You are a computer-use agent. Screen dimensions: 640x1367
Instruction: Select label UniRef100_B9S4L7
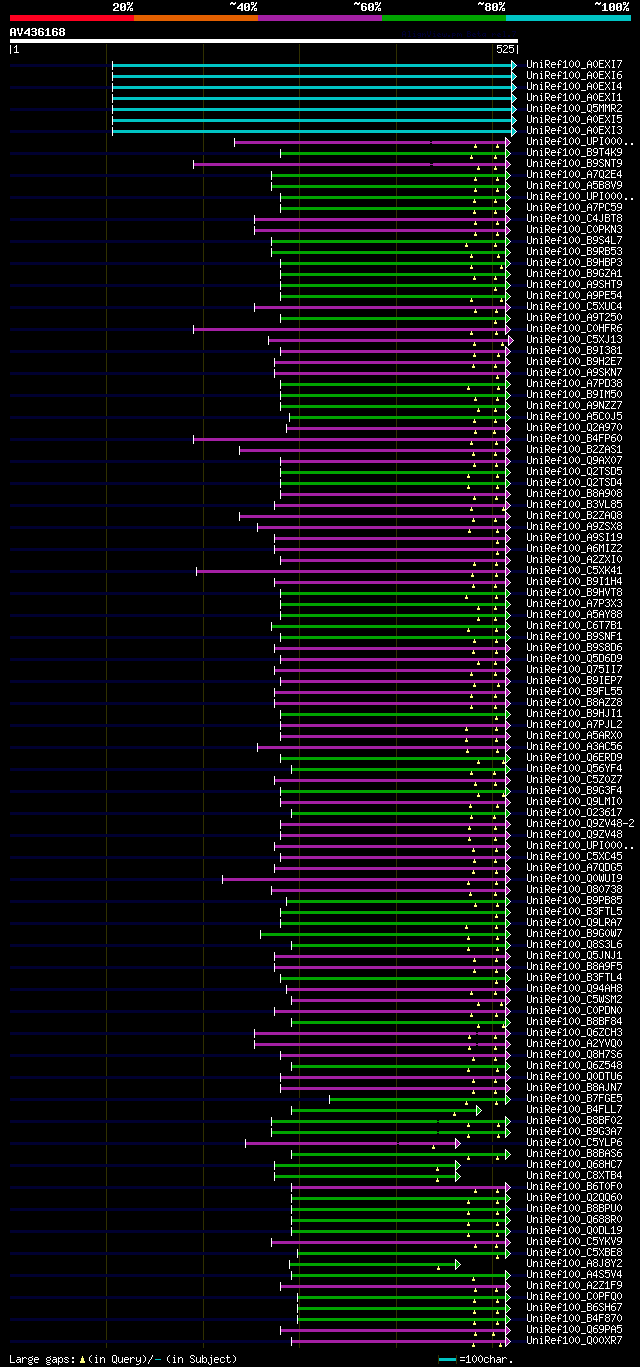pyautogui.click(x=574, y=240)
